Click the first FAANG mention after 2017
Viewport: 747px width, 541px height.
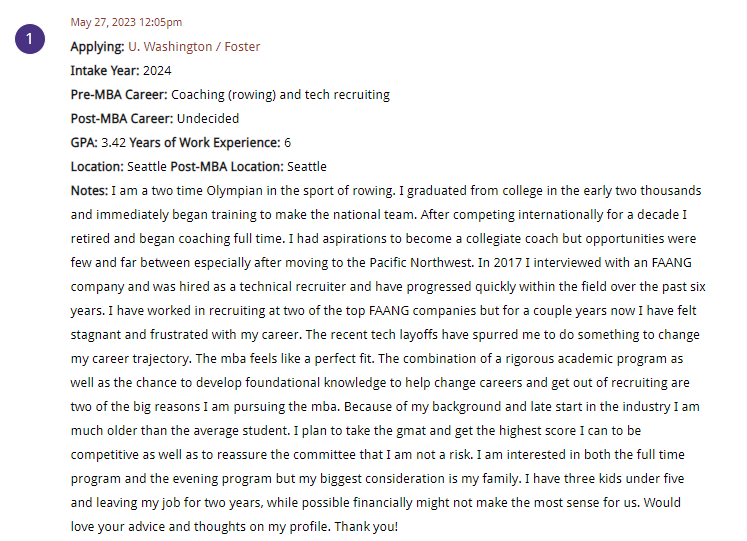[671, 262]
